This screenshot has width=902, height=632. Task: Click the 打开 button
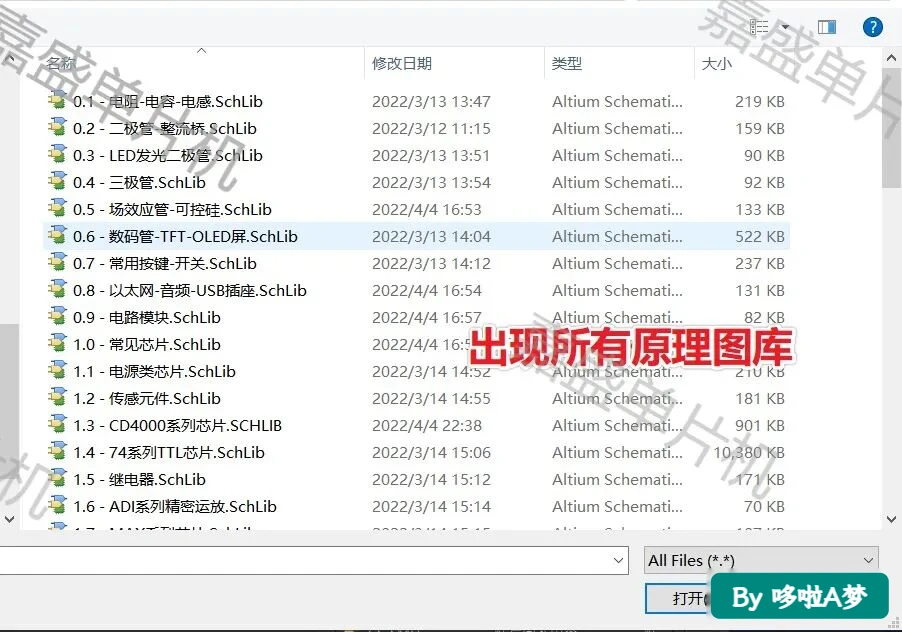(679, 599)
